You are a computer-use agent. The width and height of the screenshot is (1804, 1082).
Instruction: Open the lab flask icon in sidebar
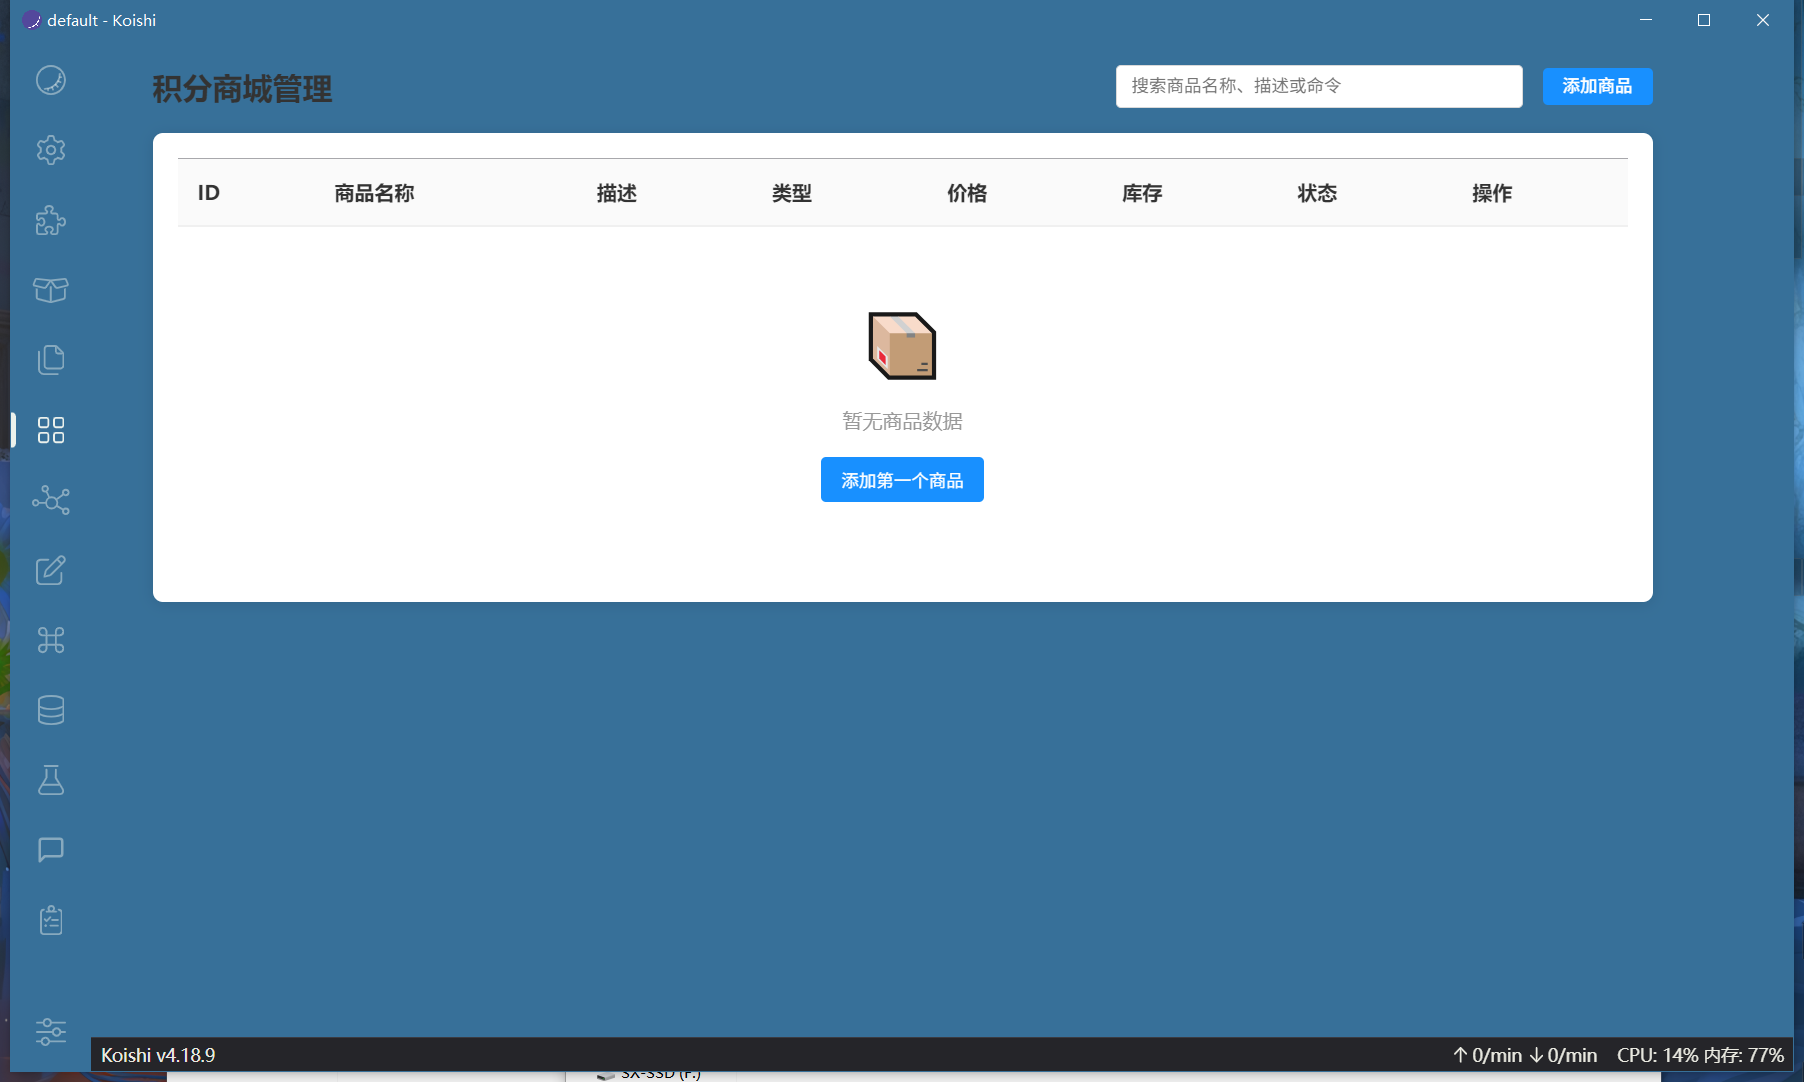tap(51, 780)
